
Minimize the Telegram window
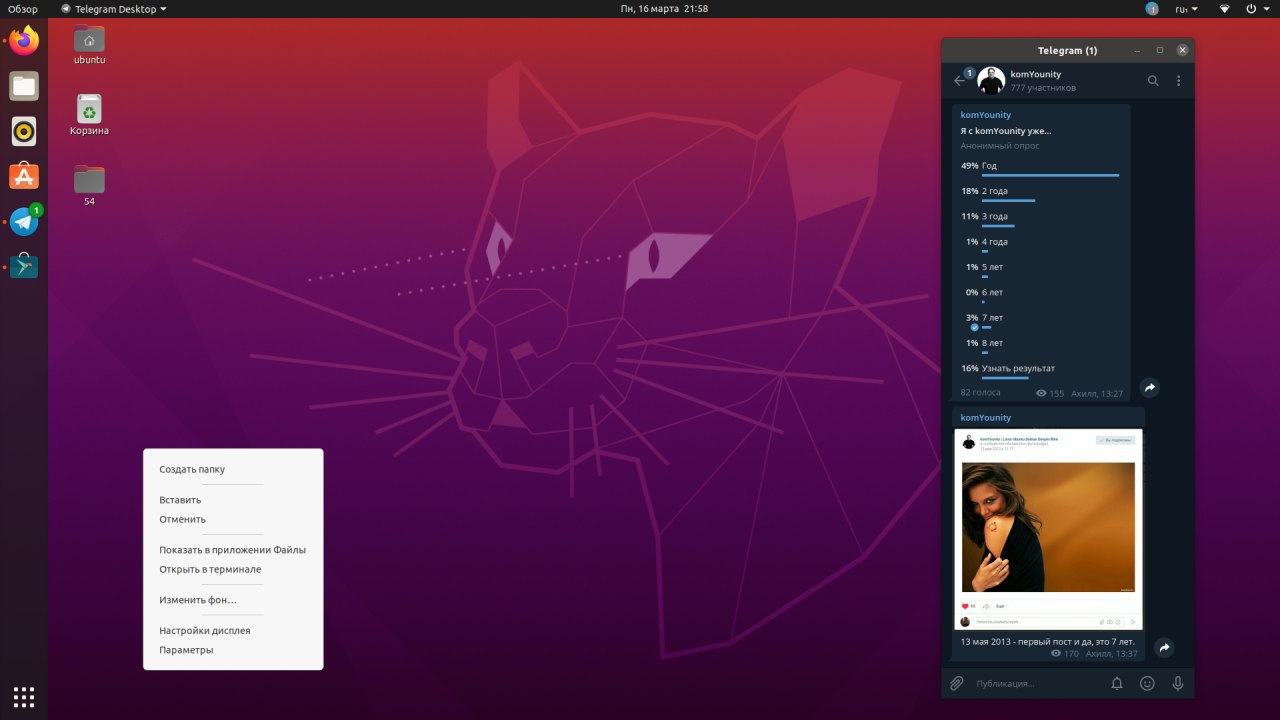pyautogui.click(x=1138, y=50)
